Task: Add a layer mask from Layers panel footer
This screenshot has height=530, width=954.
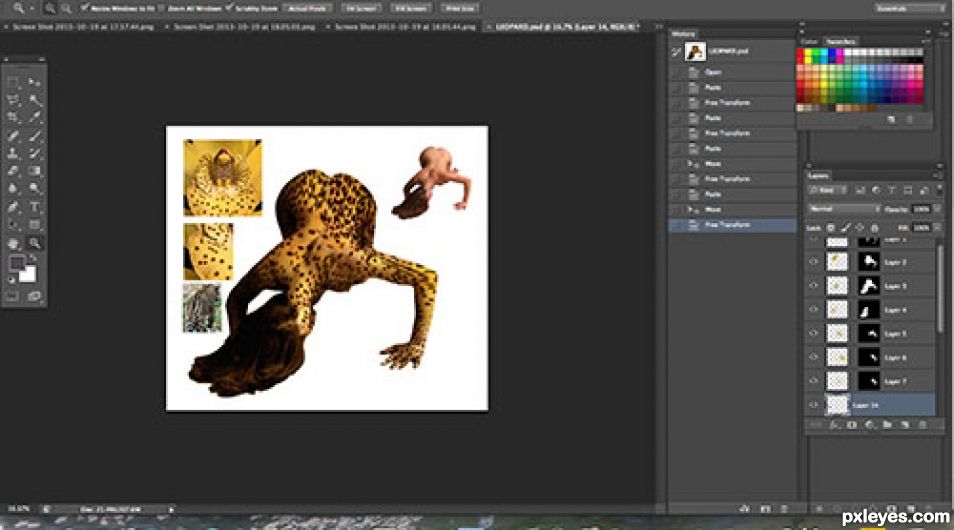Action: click(x=852, y=425)
